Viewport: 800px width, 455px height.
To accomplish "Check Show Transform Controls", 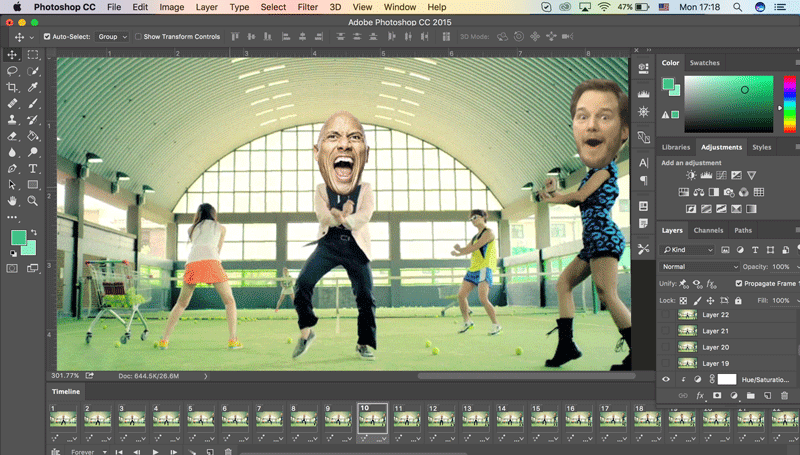I will [x=138, y=37].
